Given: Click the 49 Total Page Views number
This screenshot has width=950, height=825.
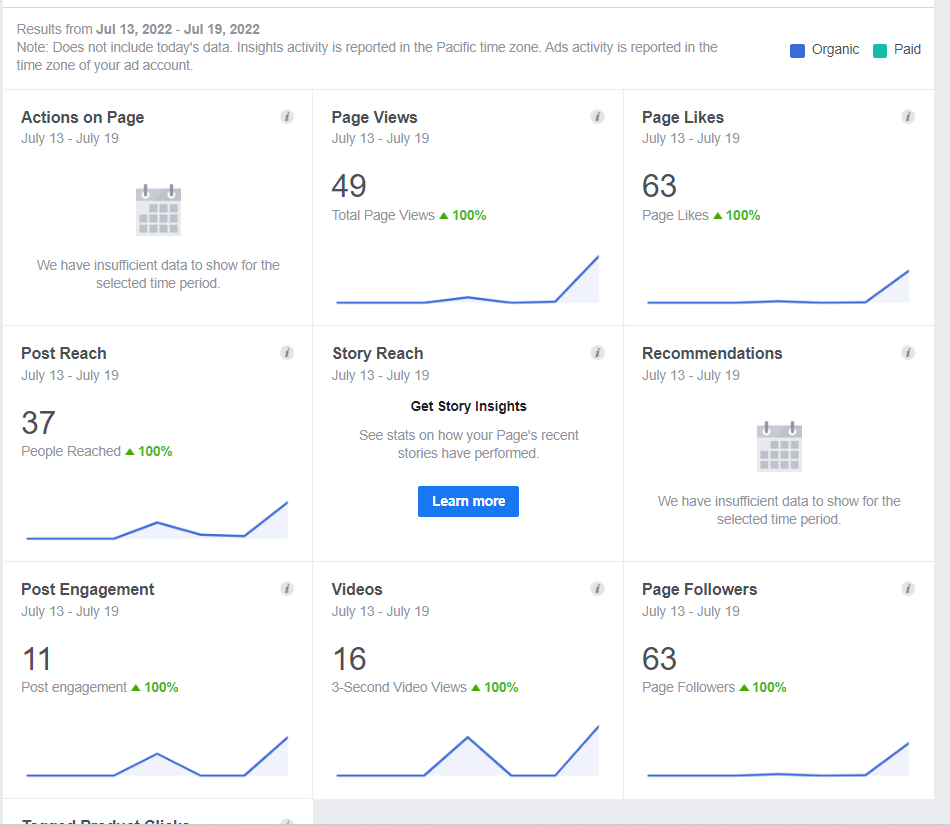Looking at the screenshot, I should pyautogui.click(x=349, y=186).
